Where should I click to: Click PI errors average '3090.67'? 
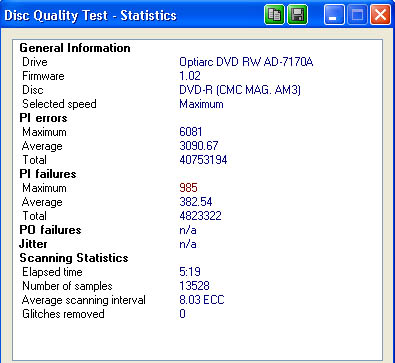(199, 146)
